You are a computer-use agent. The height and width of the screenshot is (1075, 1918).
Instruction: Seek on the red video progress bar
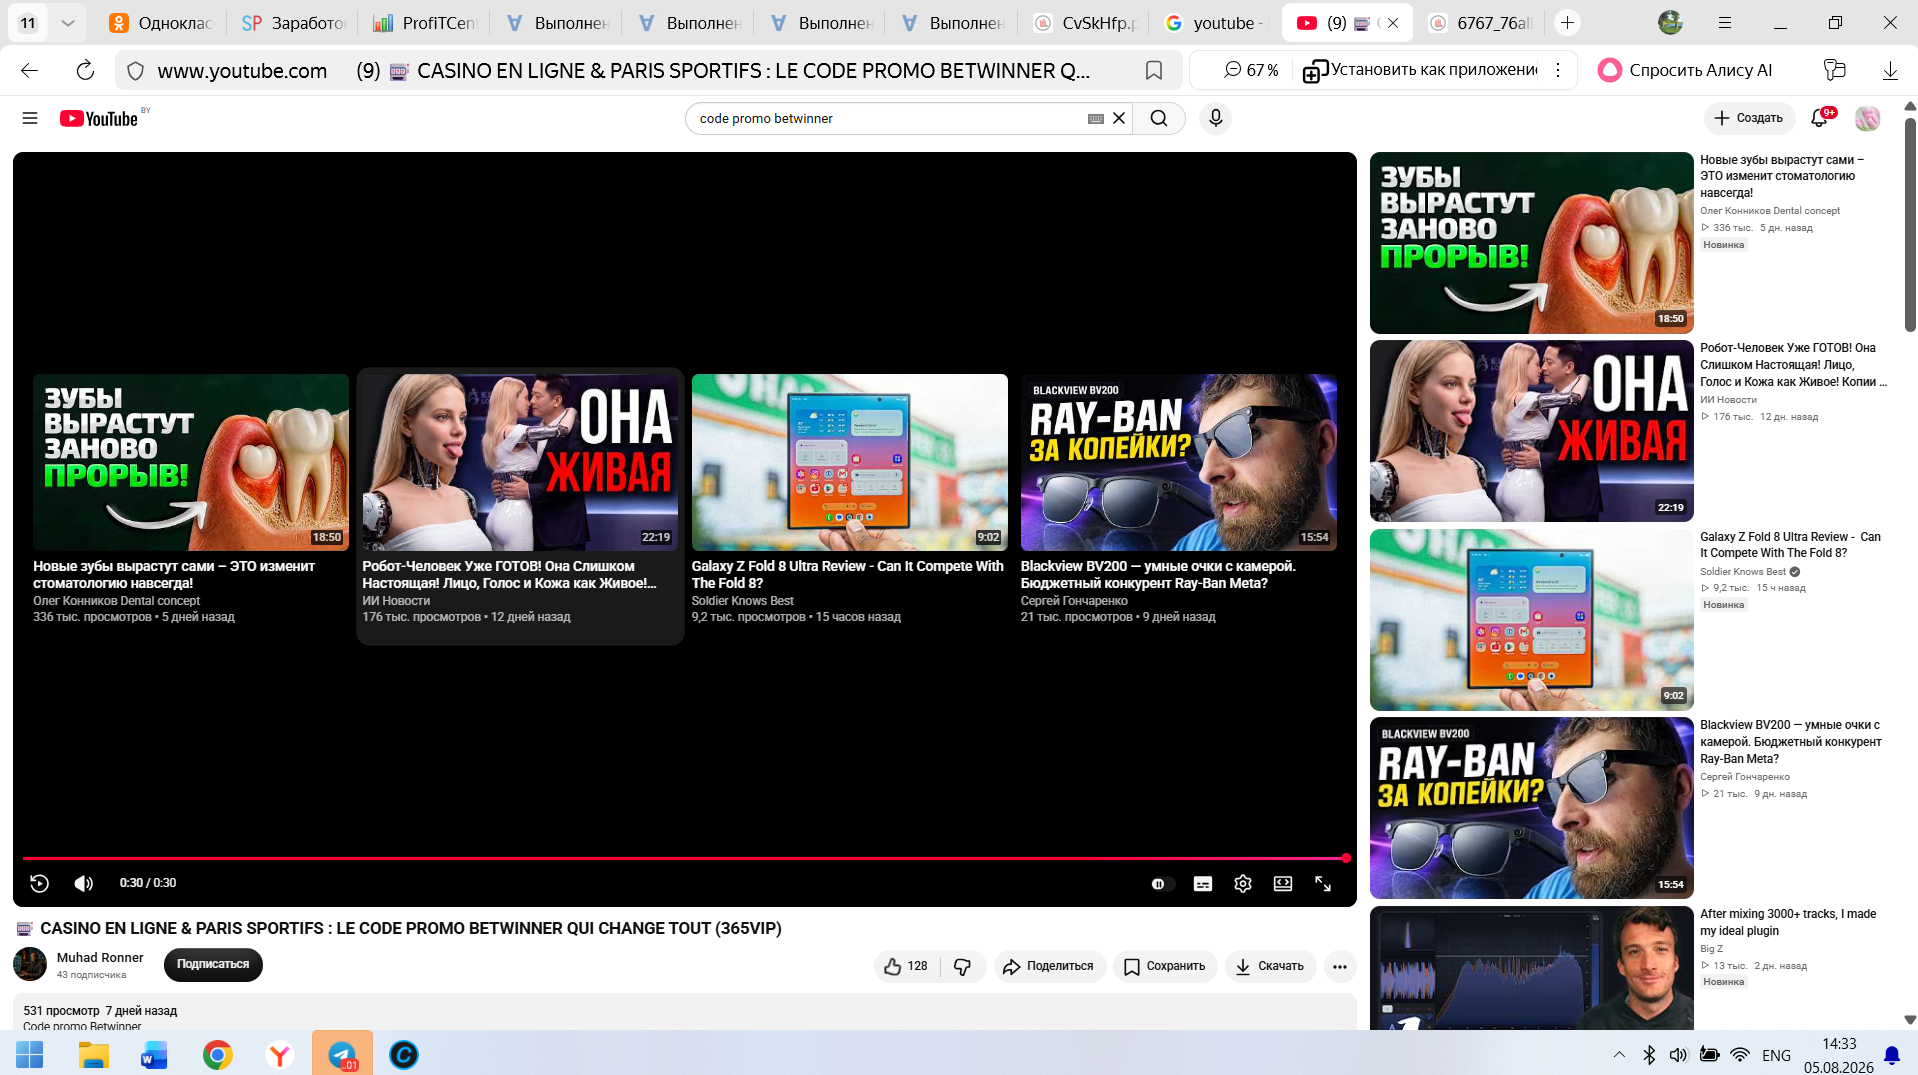click(685, 858)
